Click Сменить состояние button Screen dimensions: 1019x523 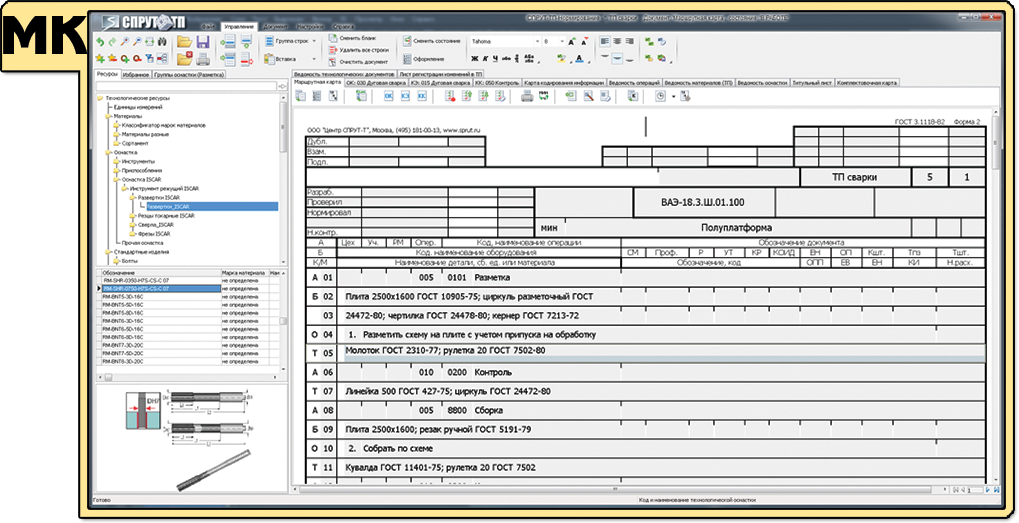434,41
